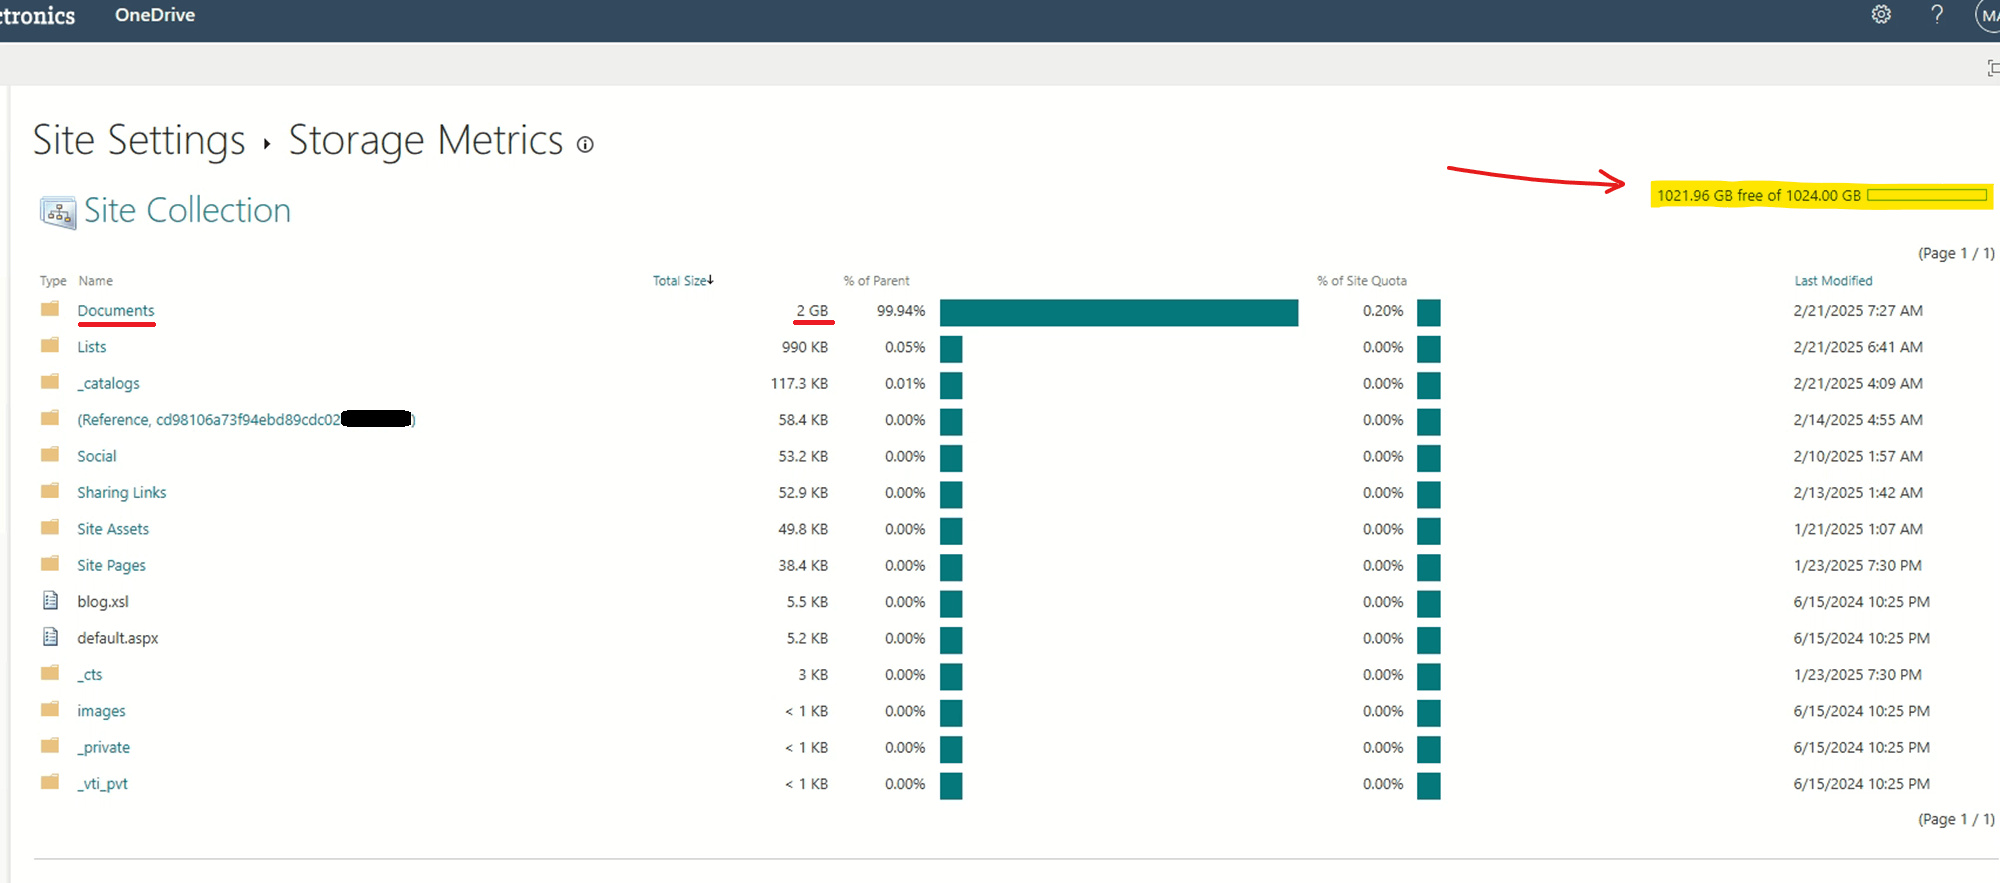Sort by the Total Size column header
Screen dimensions: 2000x883
683,281
